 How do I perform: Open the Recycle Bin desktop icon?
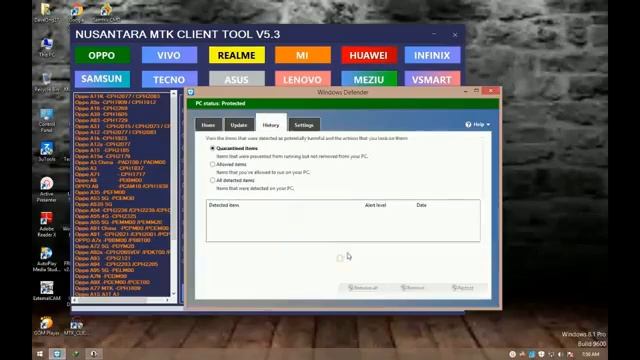coord(47,82)
